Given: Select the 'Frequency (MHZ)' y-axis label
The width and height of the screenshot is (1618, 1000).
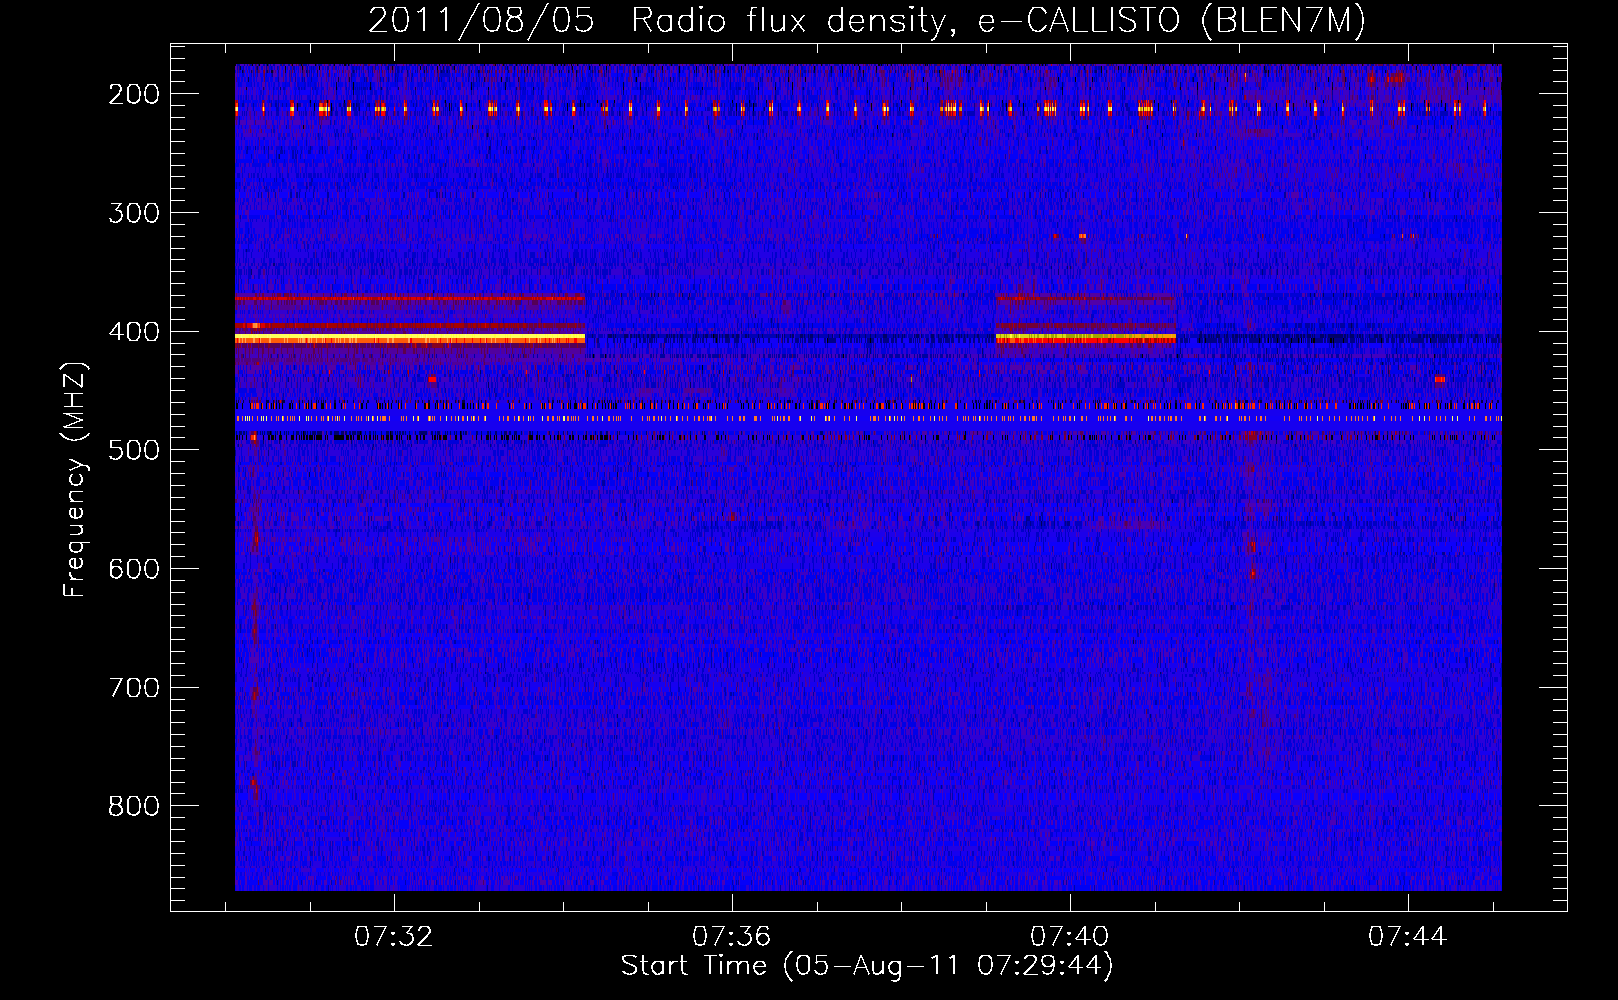Looking at the screenshot, I should [75, 479].
